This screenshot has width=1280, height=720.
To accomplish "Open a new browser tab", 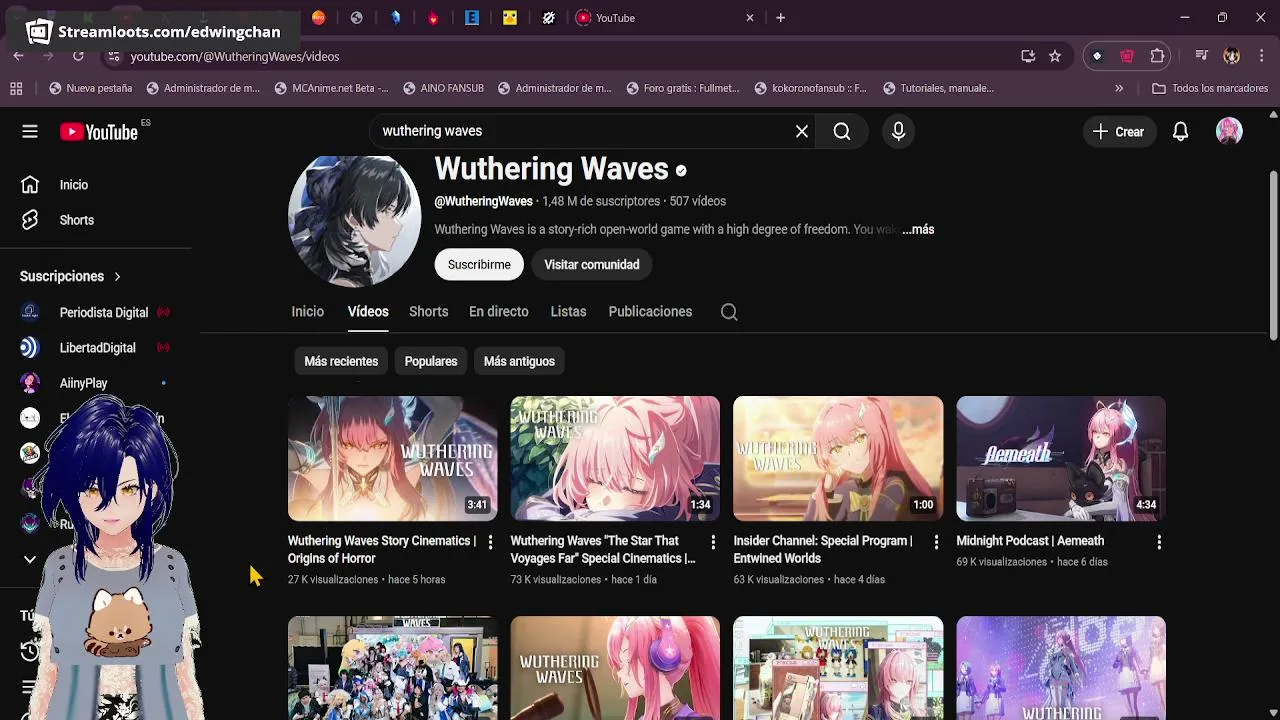I will [781, 17].
